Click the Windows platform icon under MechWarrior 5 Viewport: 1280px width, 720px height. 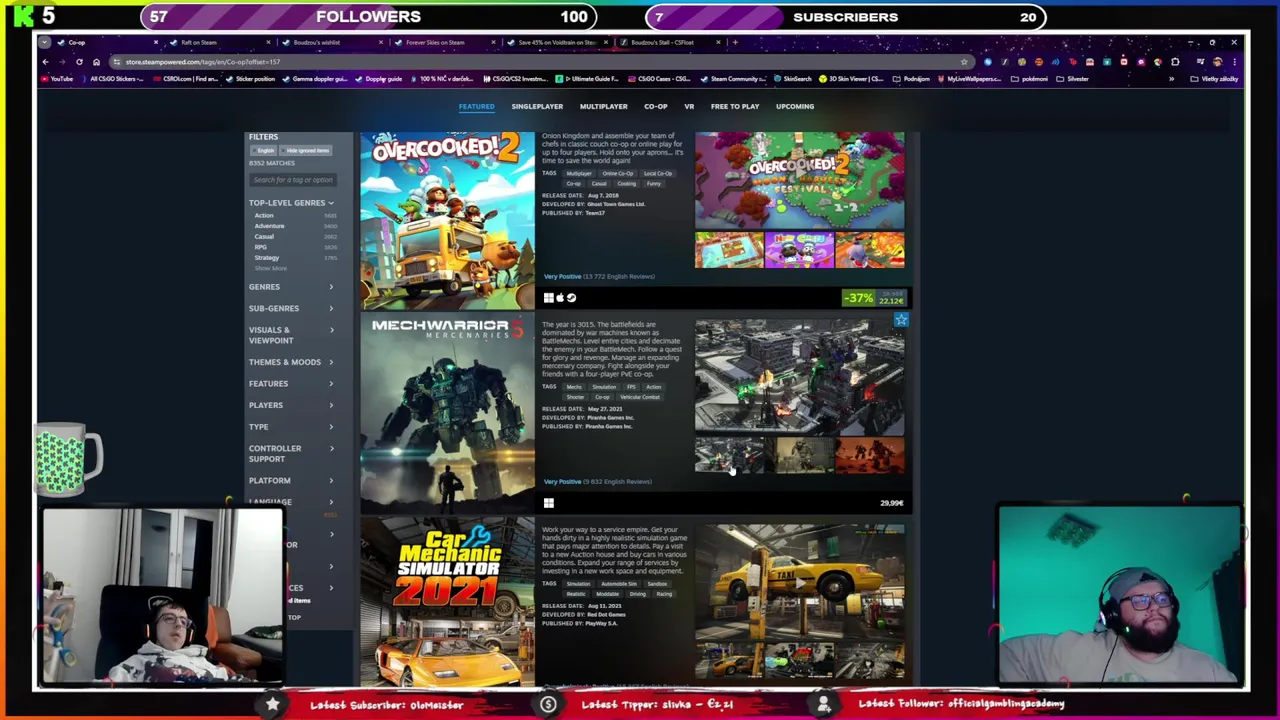click(548, 503)
